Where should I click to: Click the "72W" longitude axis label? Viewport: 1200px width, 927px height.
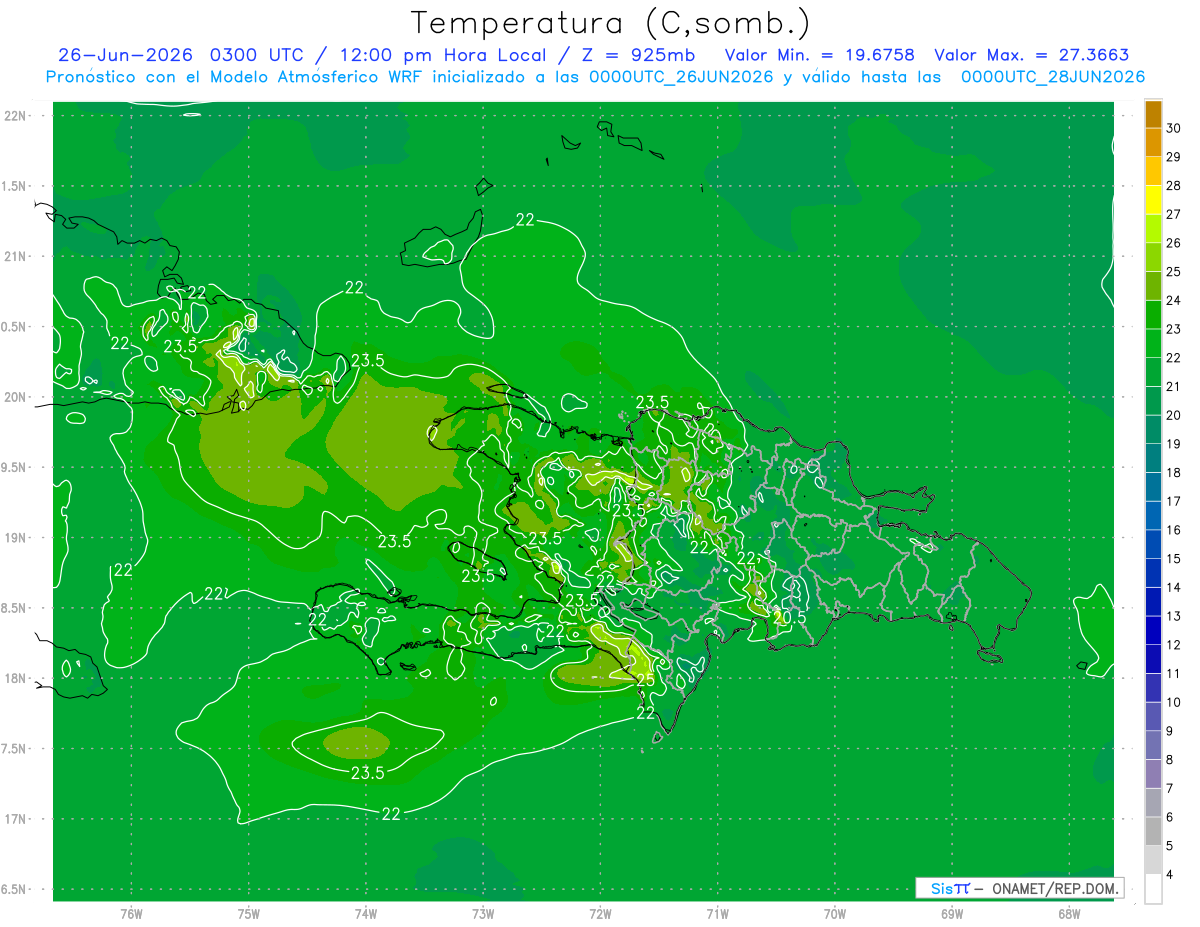pyautogui.click(x=600, y=914)
